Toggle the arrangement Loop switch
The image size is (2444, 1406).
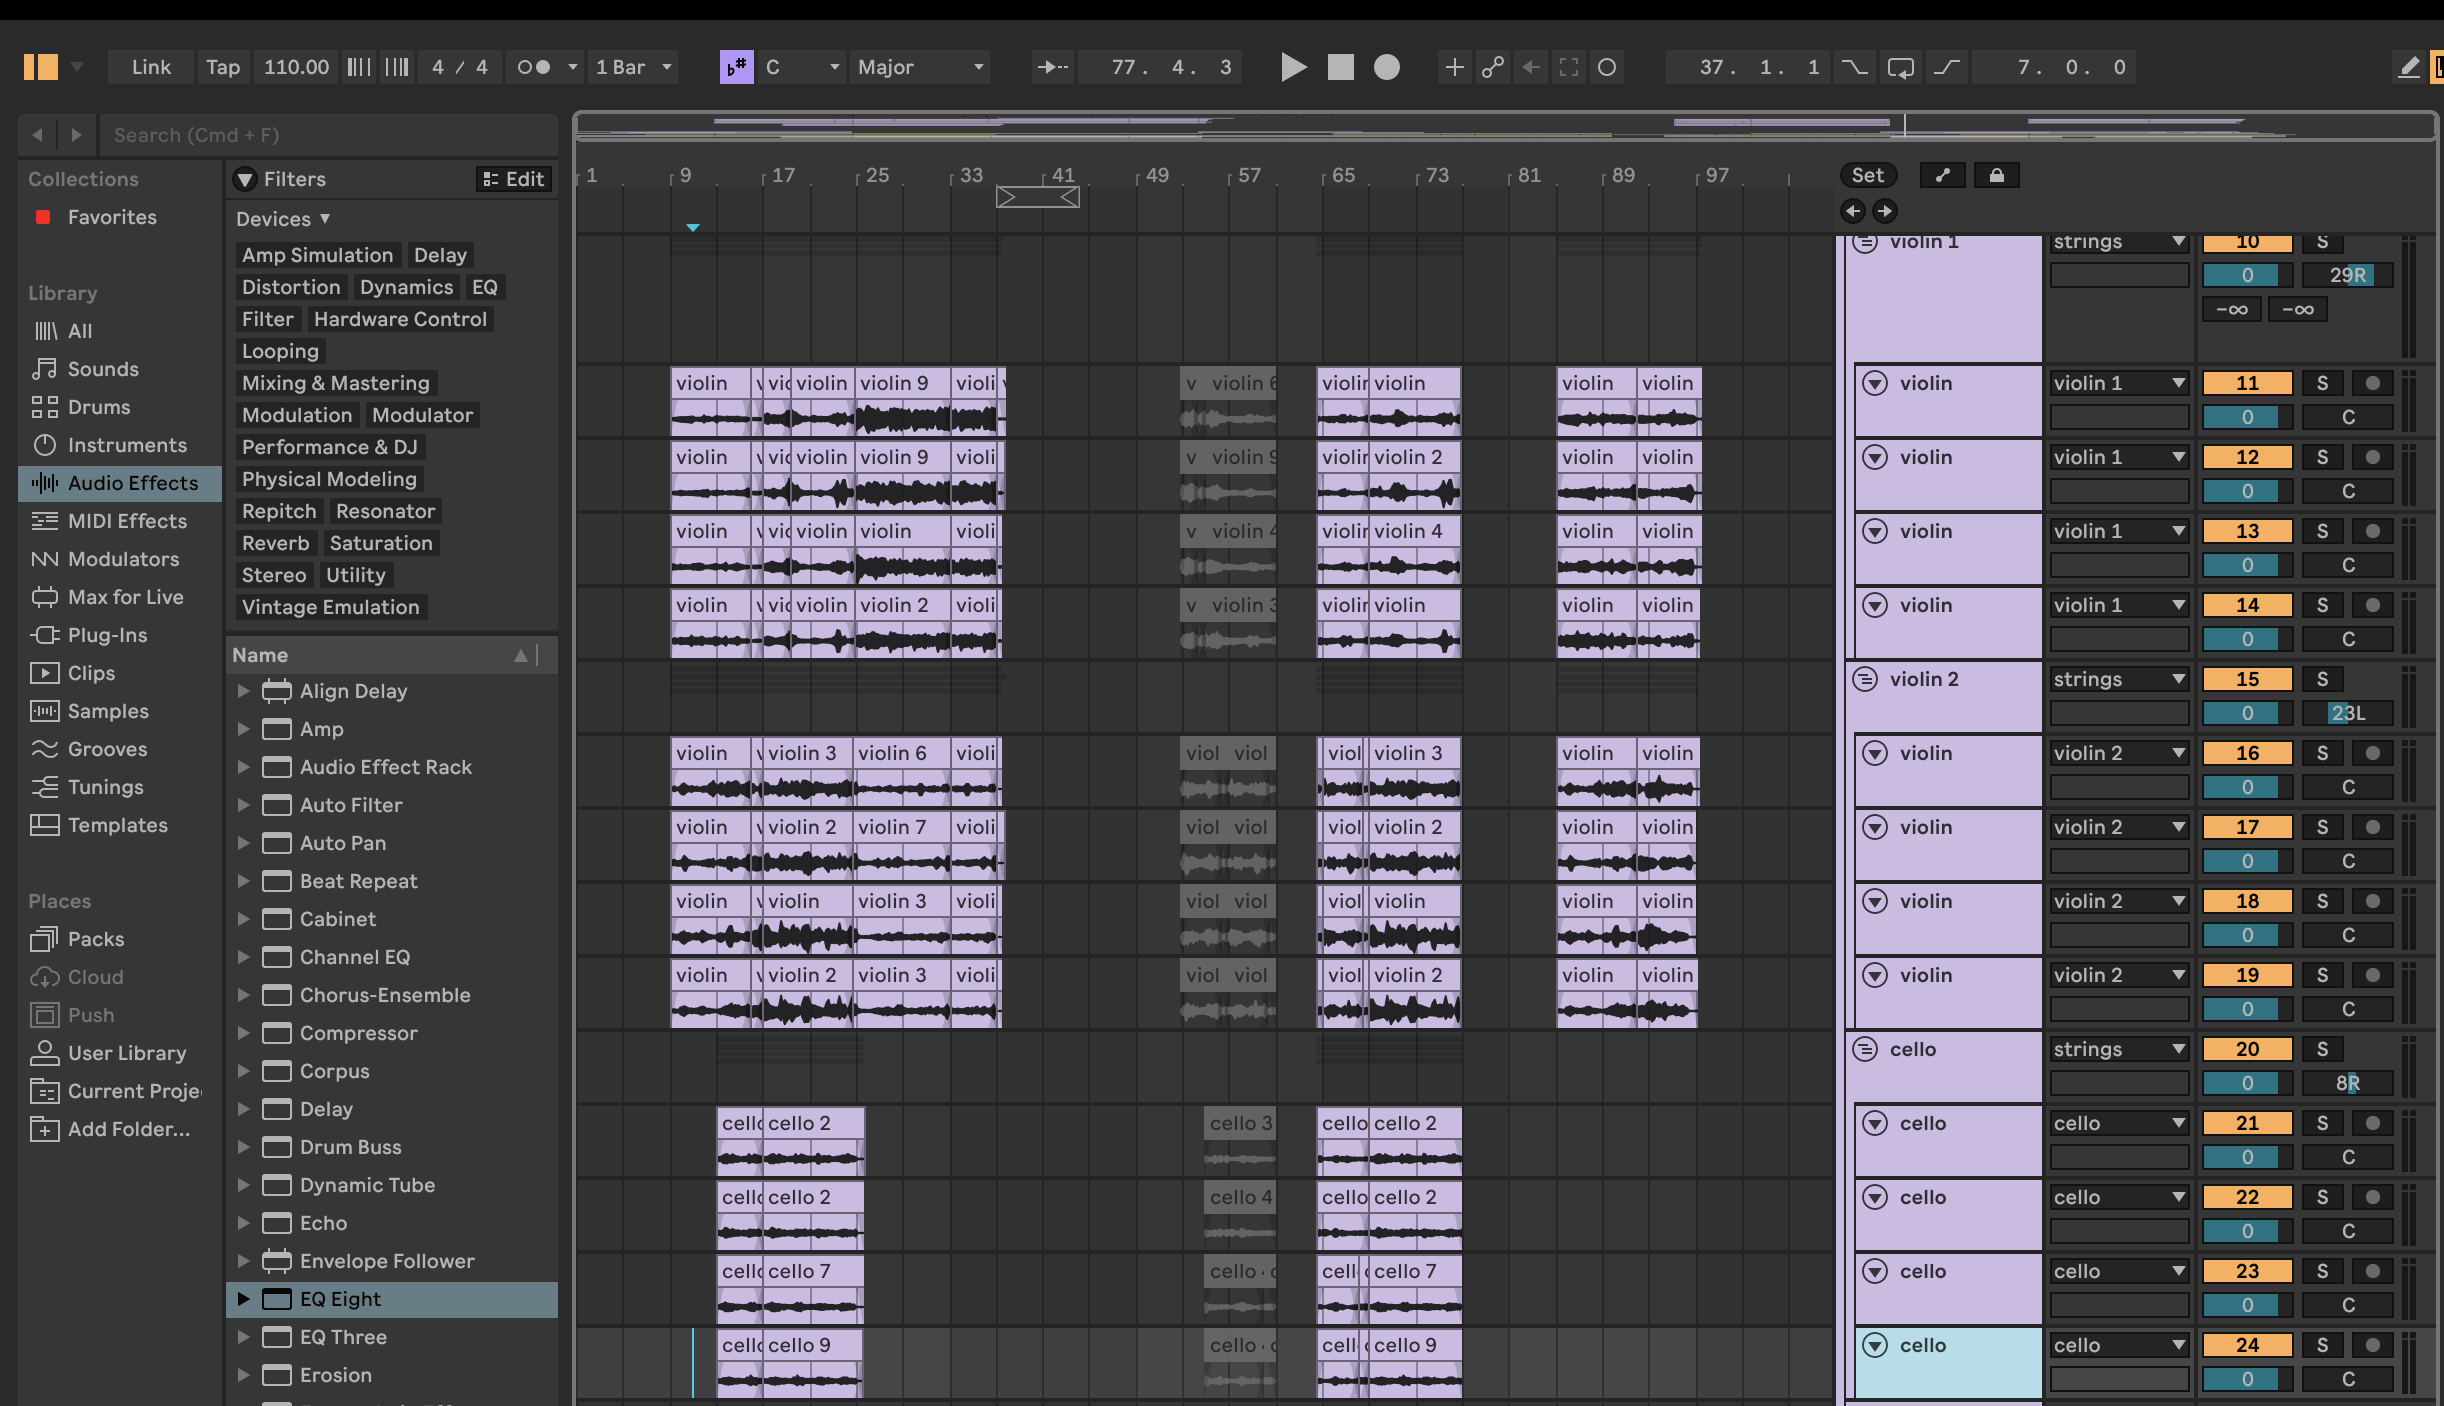click(x=1900, y=67)
